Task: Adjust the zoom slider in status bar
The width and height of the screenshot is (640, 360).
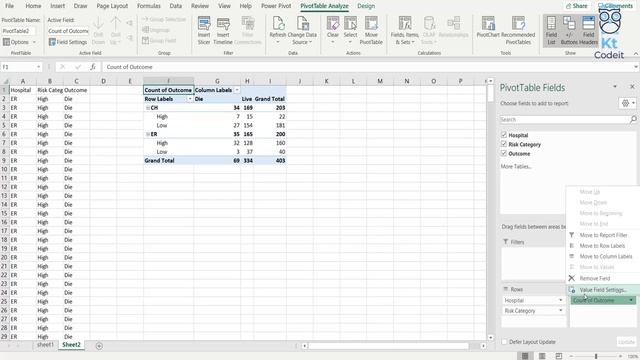Action: pyautogui.click(x=596, y=356)
